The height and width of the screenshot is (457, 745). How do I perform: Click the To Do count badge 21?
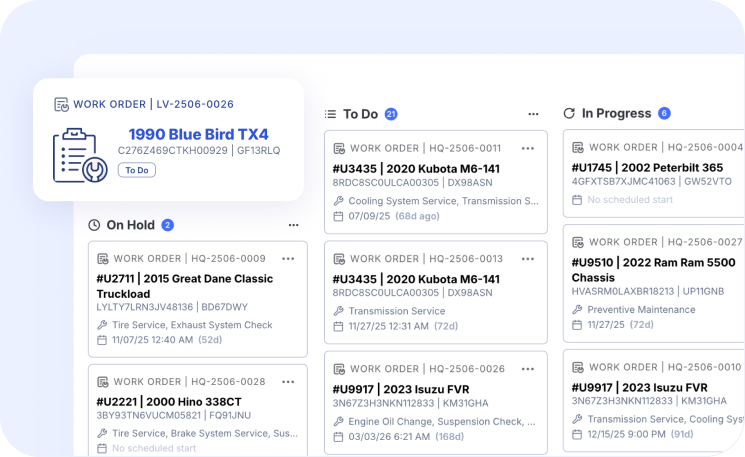point(391,114)
